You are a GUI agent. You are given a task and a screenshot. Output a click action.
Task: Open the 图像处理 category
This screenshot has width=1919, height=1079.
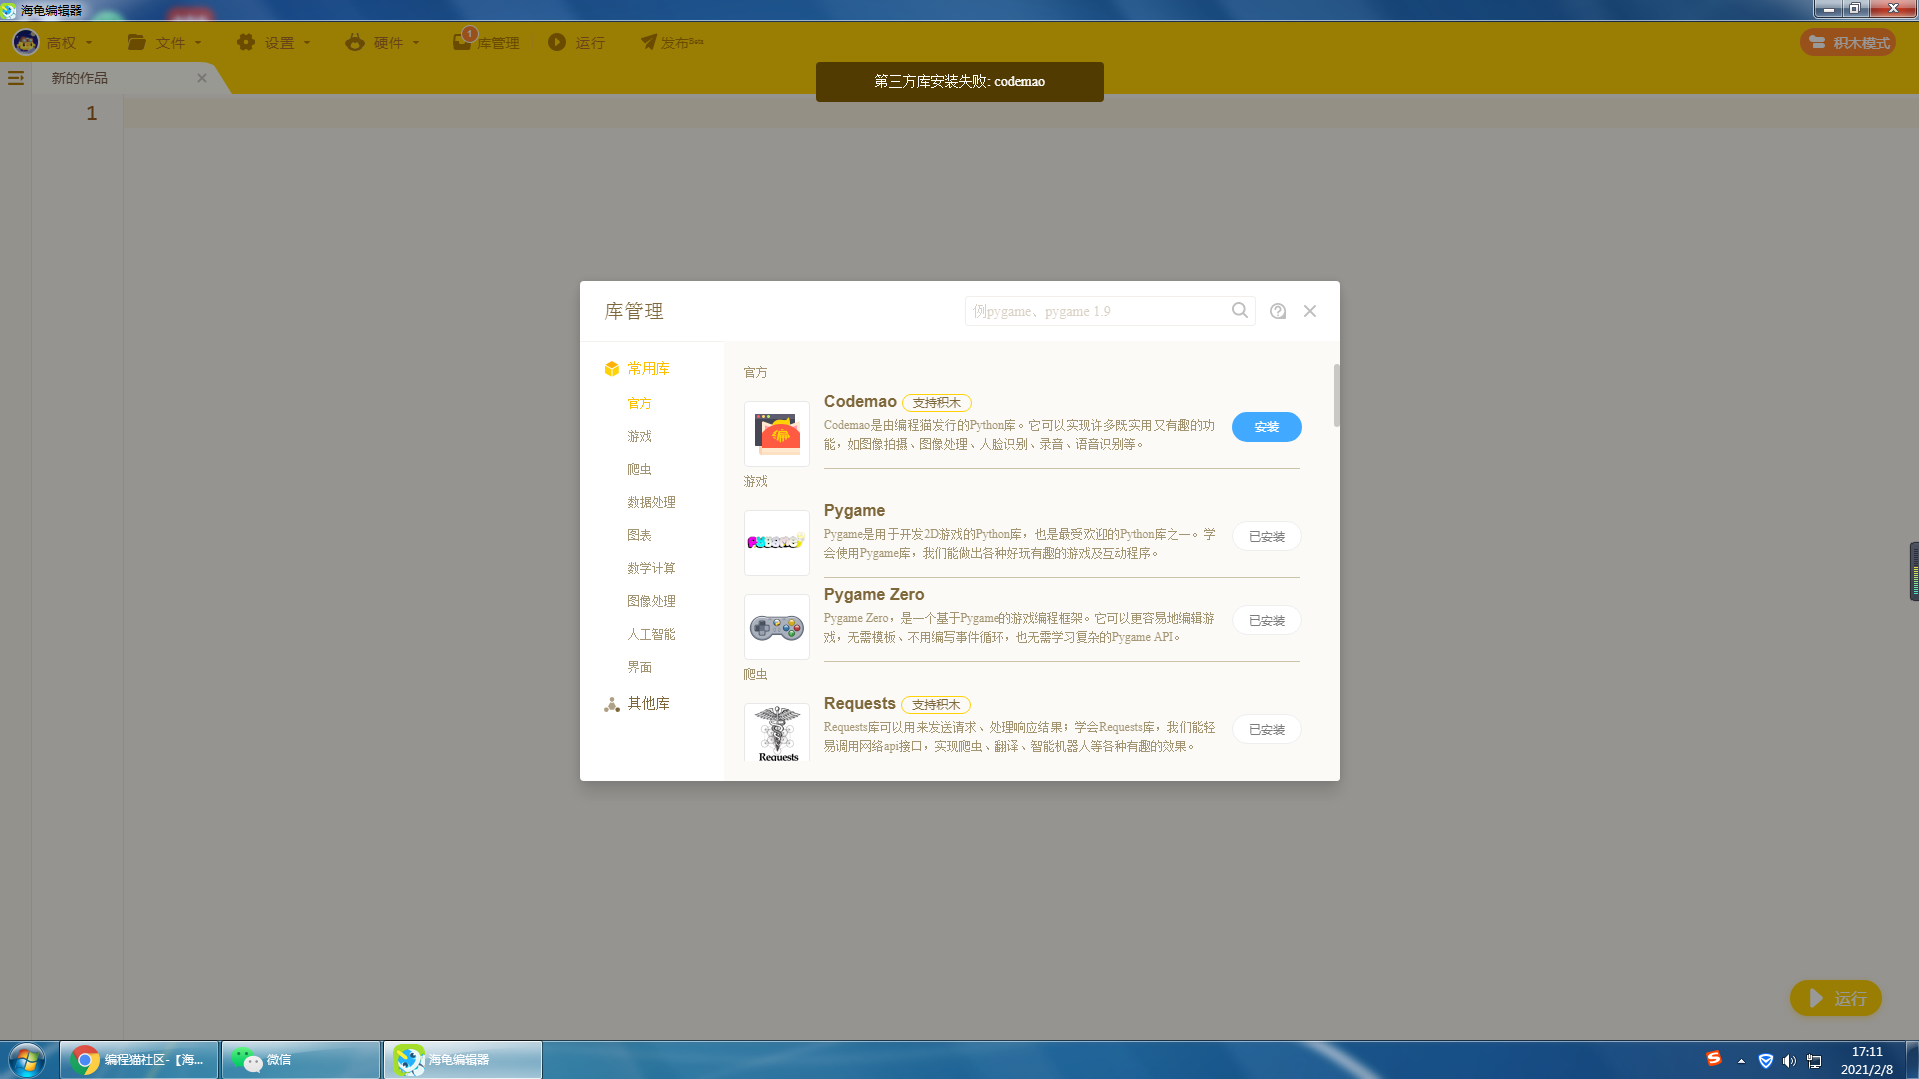click(651, 602)
